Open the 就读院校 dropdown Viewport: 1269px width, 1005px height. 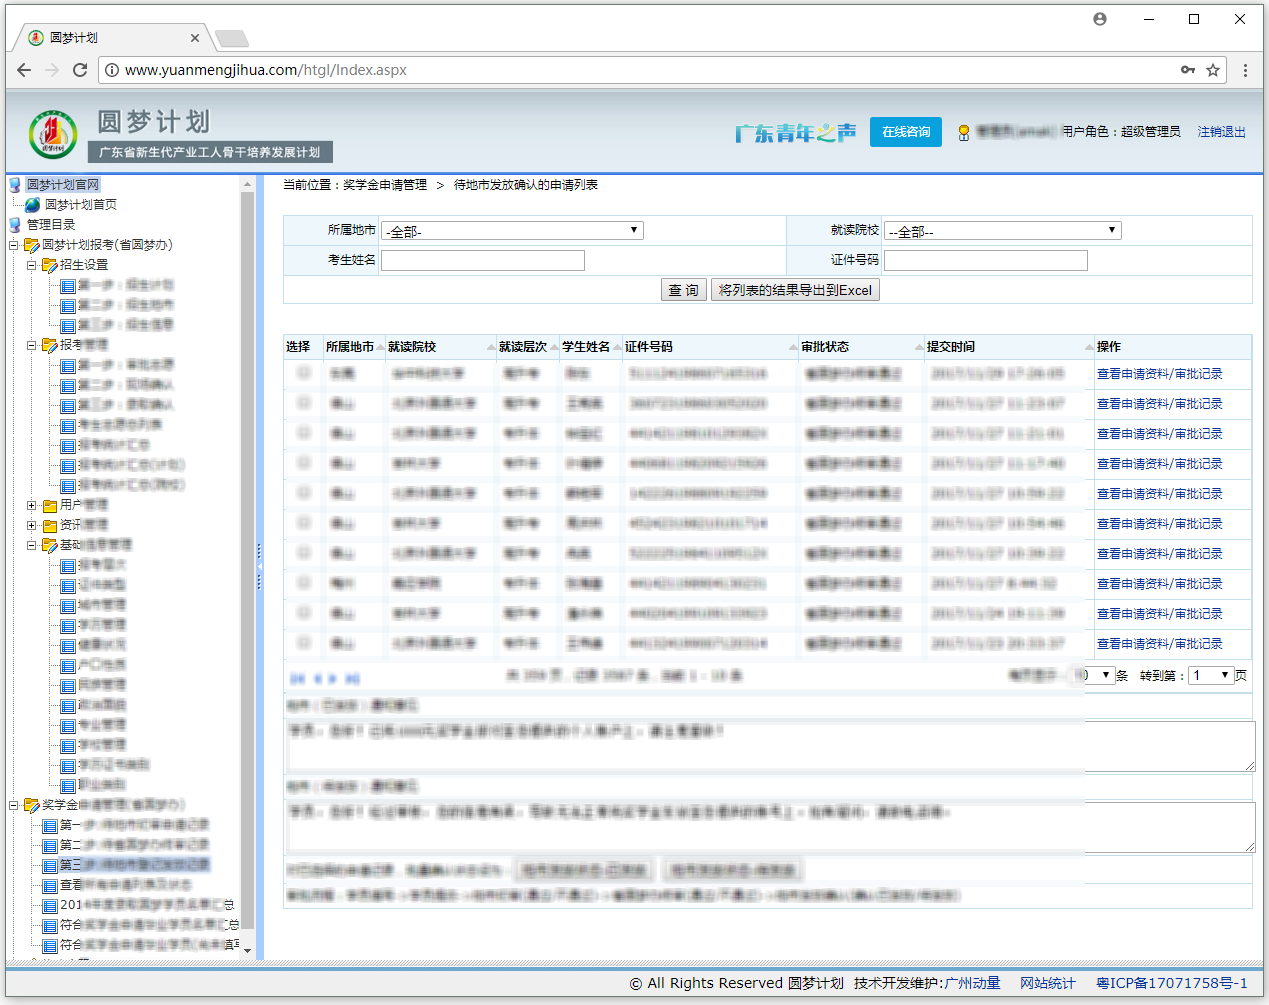click(1002, 231)
